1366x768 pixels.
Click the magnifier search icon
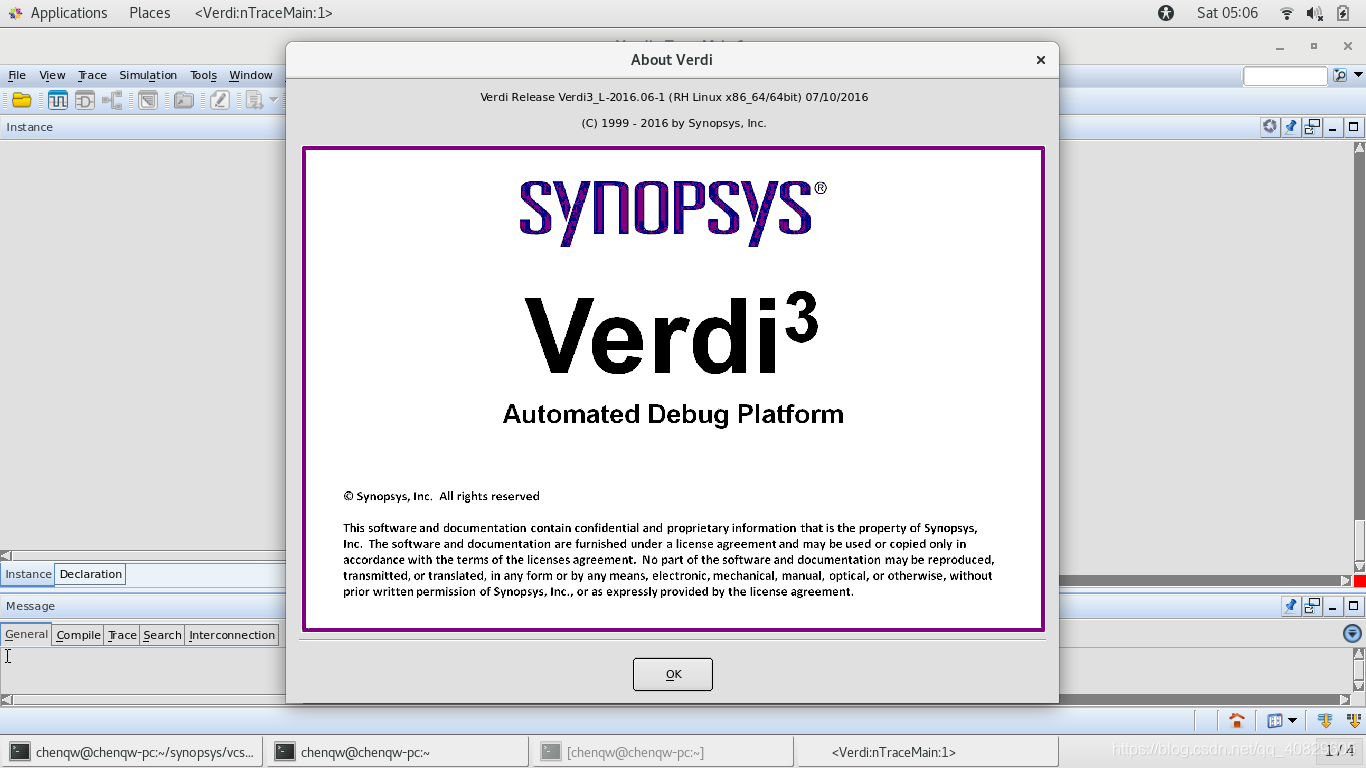[1340, 75]
